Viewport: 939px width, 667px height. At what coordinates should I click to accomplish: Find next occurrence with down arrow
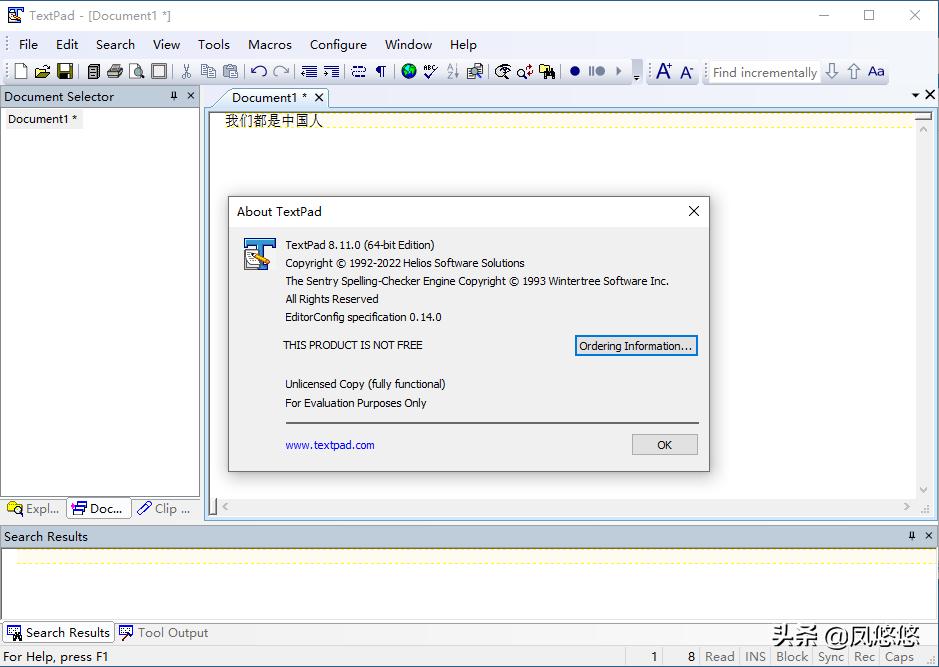pos(832,71)
